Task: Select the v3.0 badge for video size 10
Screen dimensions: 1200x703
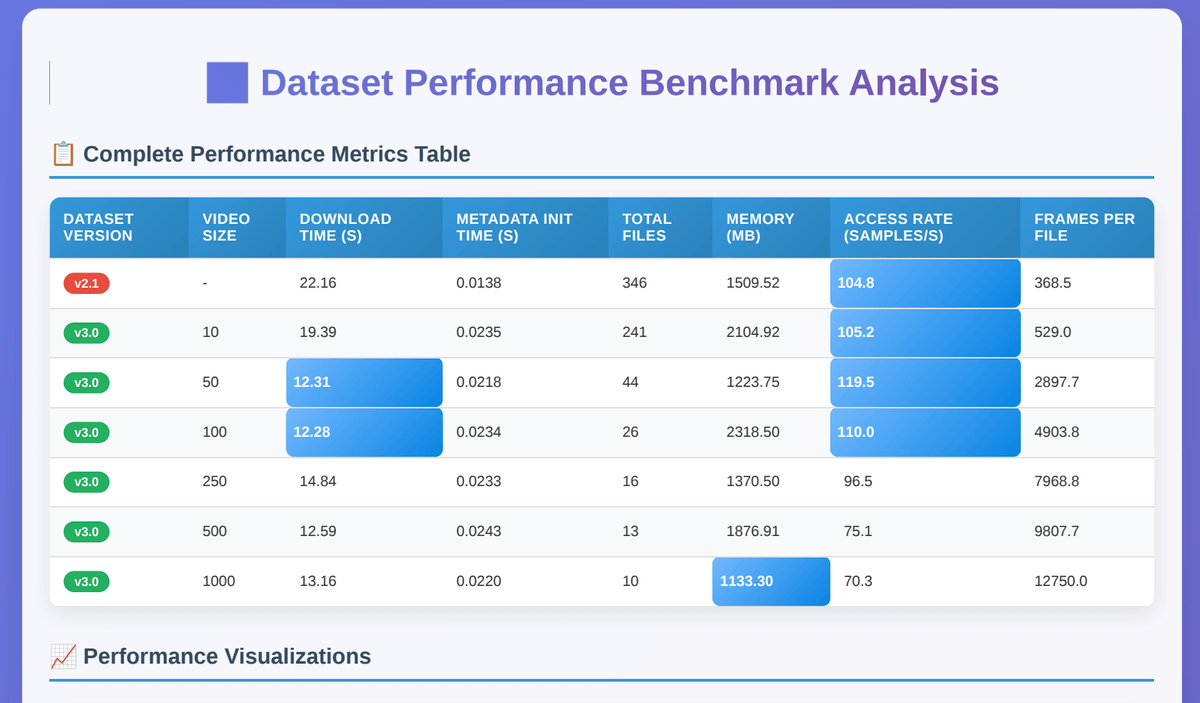Action: point(86,332)
